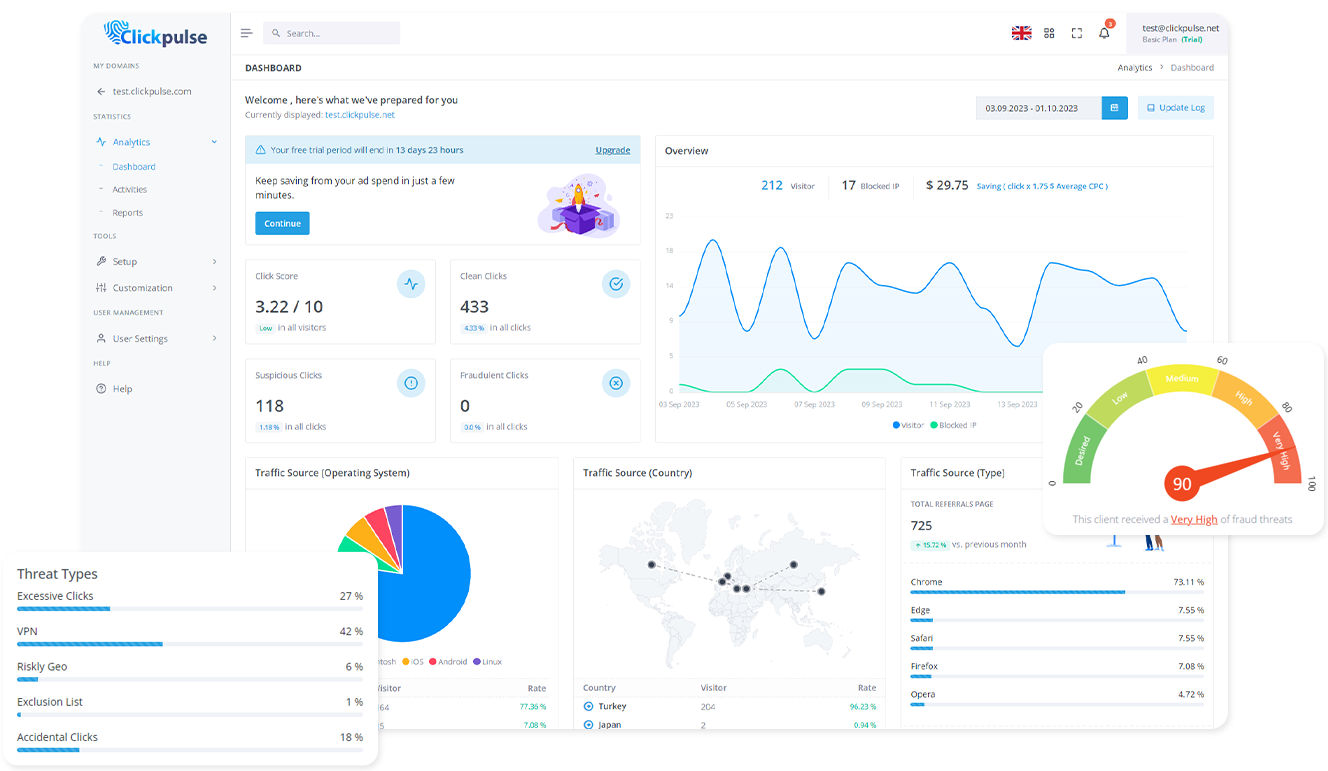This screenshot has width=1328, height=771.
Task: Toggle the iOS legend entry
Action: (413, 661)
